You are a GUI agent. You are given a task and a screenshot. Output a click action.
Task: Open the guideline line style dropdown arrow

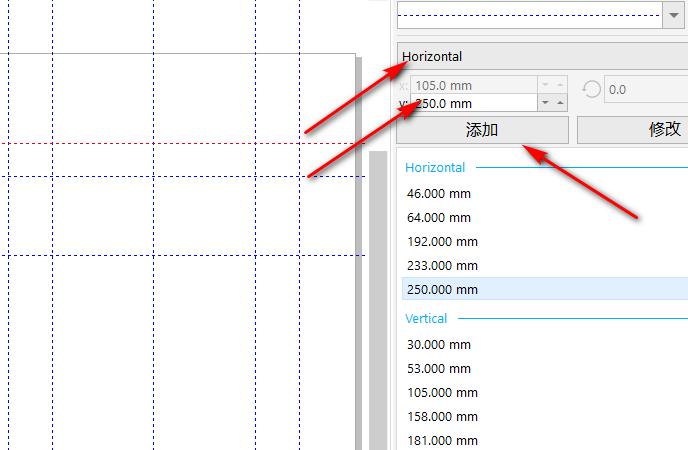674,15
